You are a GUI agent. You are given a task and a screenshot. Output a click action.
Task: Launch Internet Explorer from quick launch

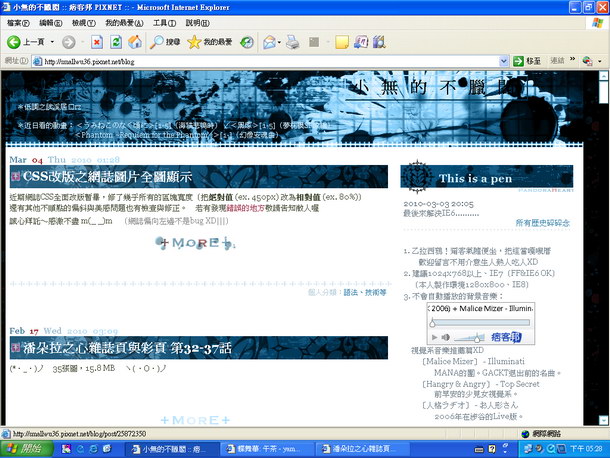point(93,449)
